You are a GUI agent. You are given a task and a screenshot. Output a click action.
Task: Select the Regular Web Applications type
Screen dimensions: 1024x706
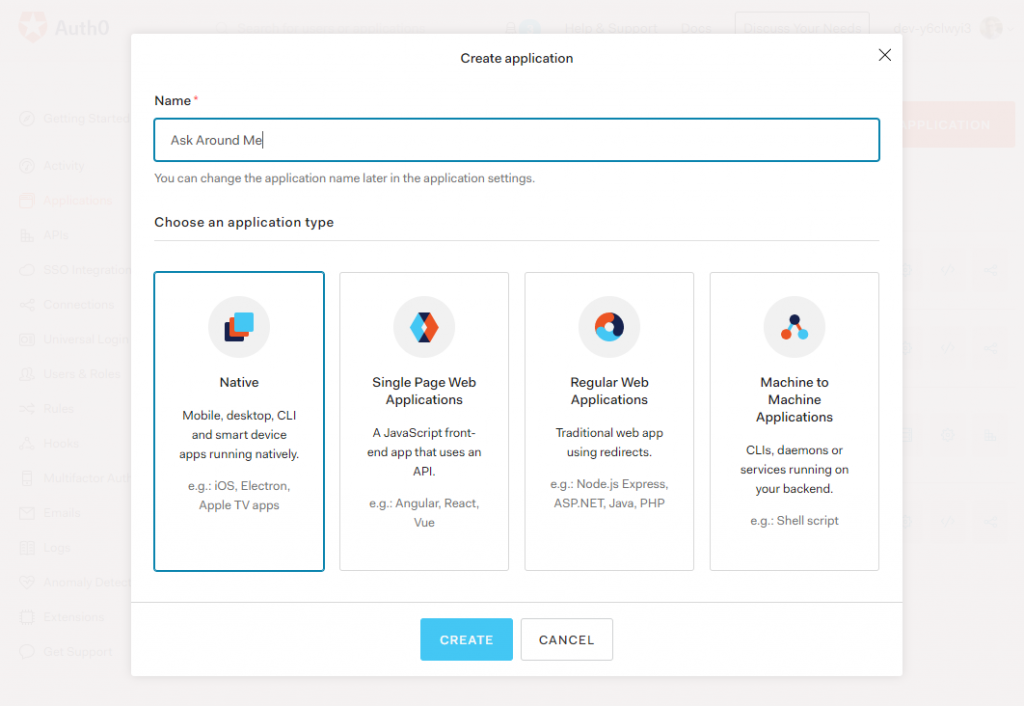[609, 420]
